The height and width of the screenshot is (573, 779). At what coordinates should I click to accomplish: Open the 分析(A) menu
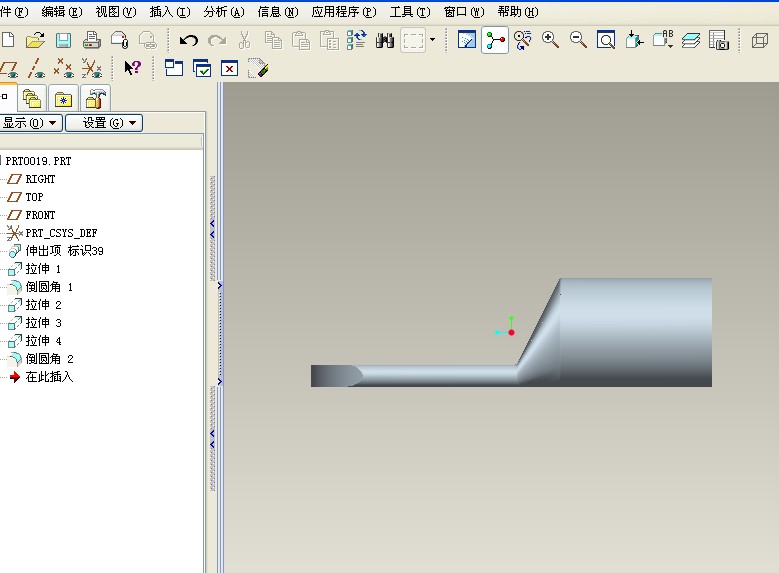224,11
